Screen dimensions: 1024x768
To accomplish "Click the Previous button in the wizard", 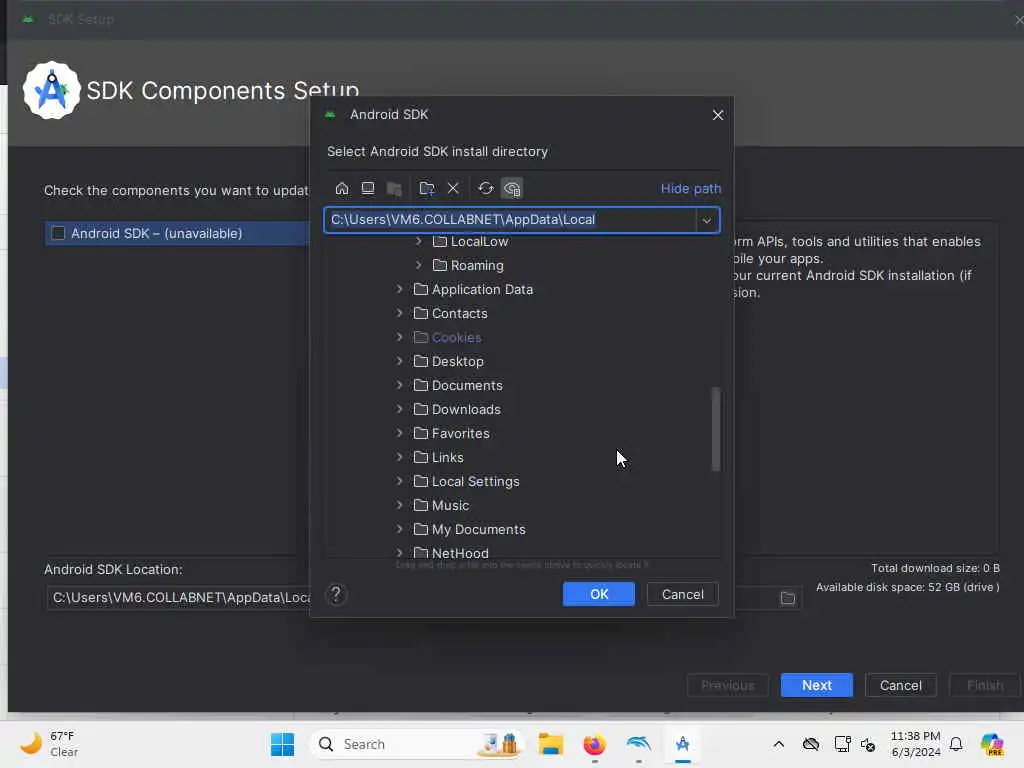I will coord(728,685).
